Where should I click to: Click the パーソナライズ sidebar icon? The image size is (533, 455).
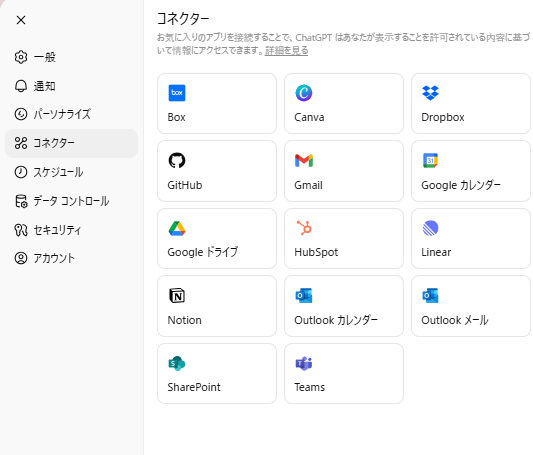pos(21,114)
